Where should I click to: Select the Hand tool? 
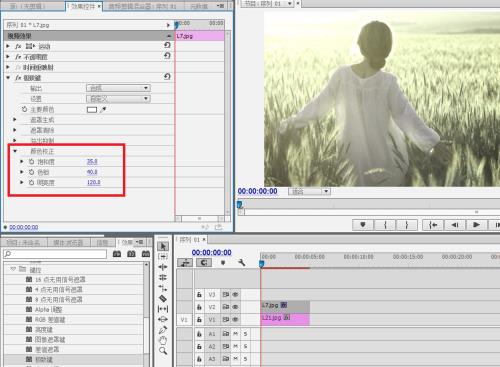(163, 340)
